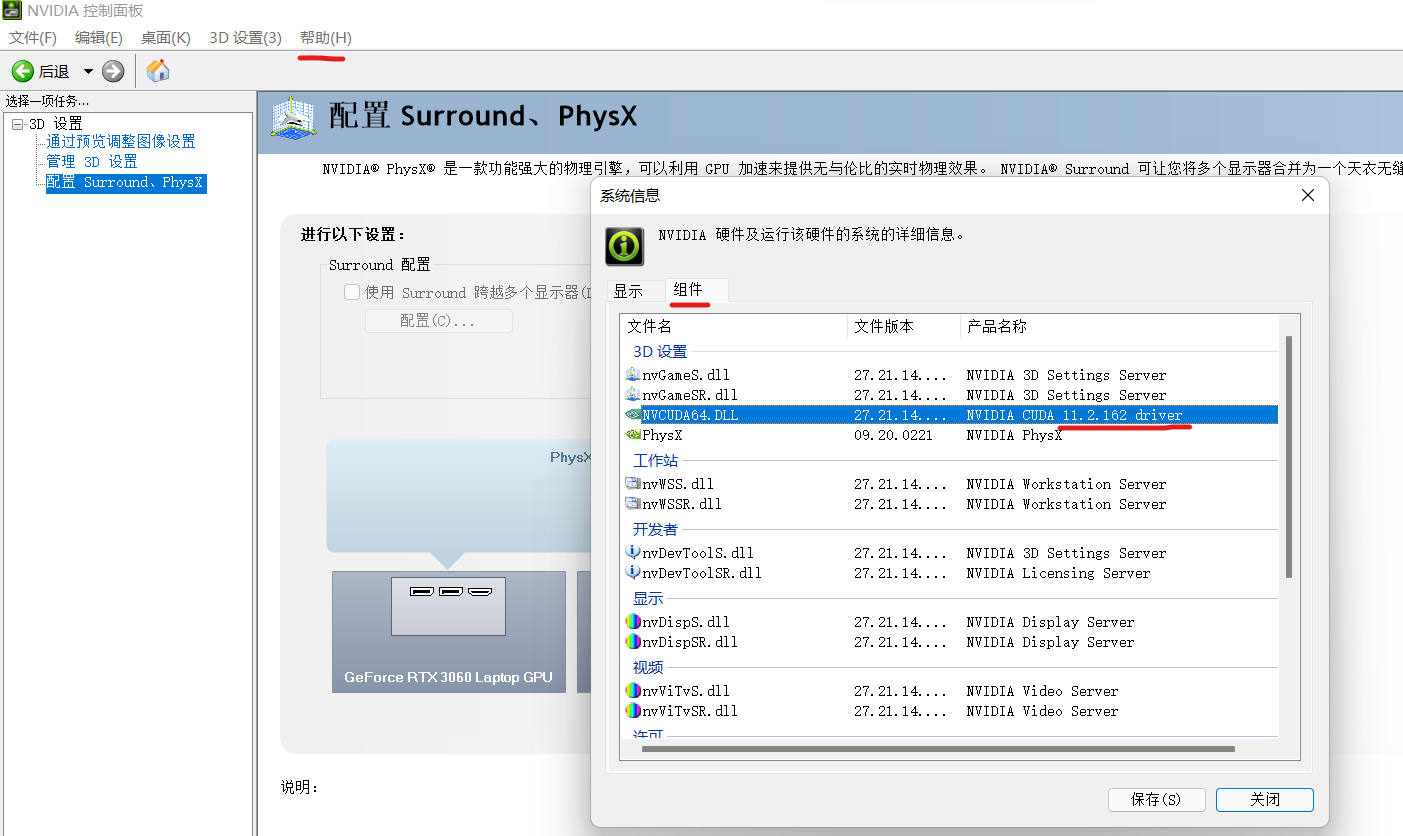Image resolution: width=1403 pixels, height=836 pixels.
Task: Click the 视频 group heading
Action: tap(648, 667)
